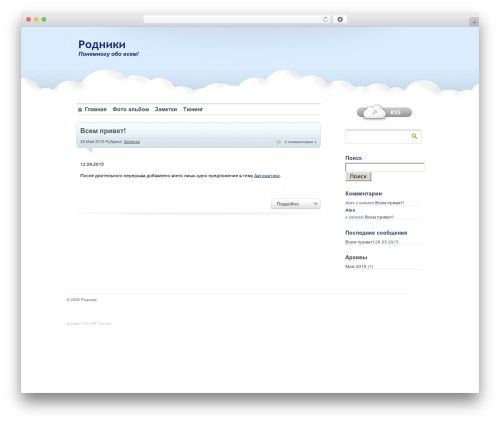Click the browser address bar
The width and height of the screenshot is (500, 423).
237,19
